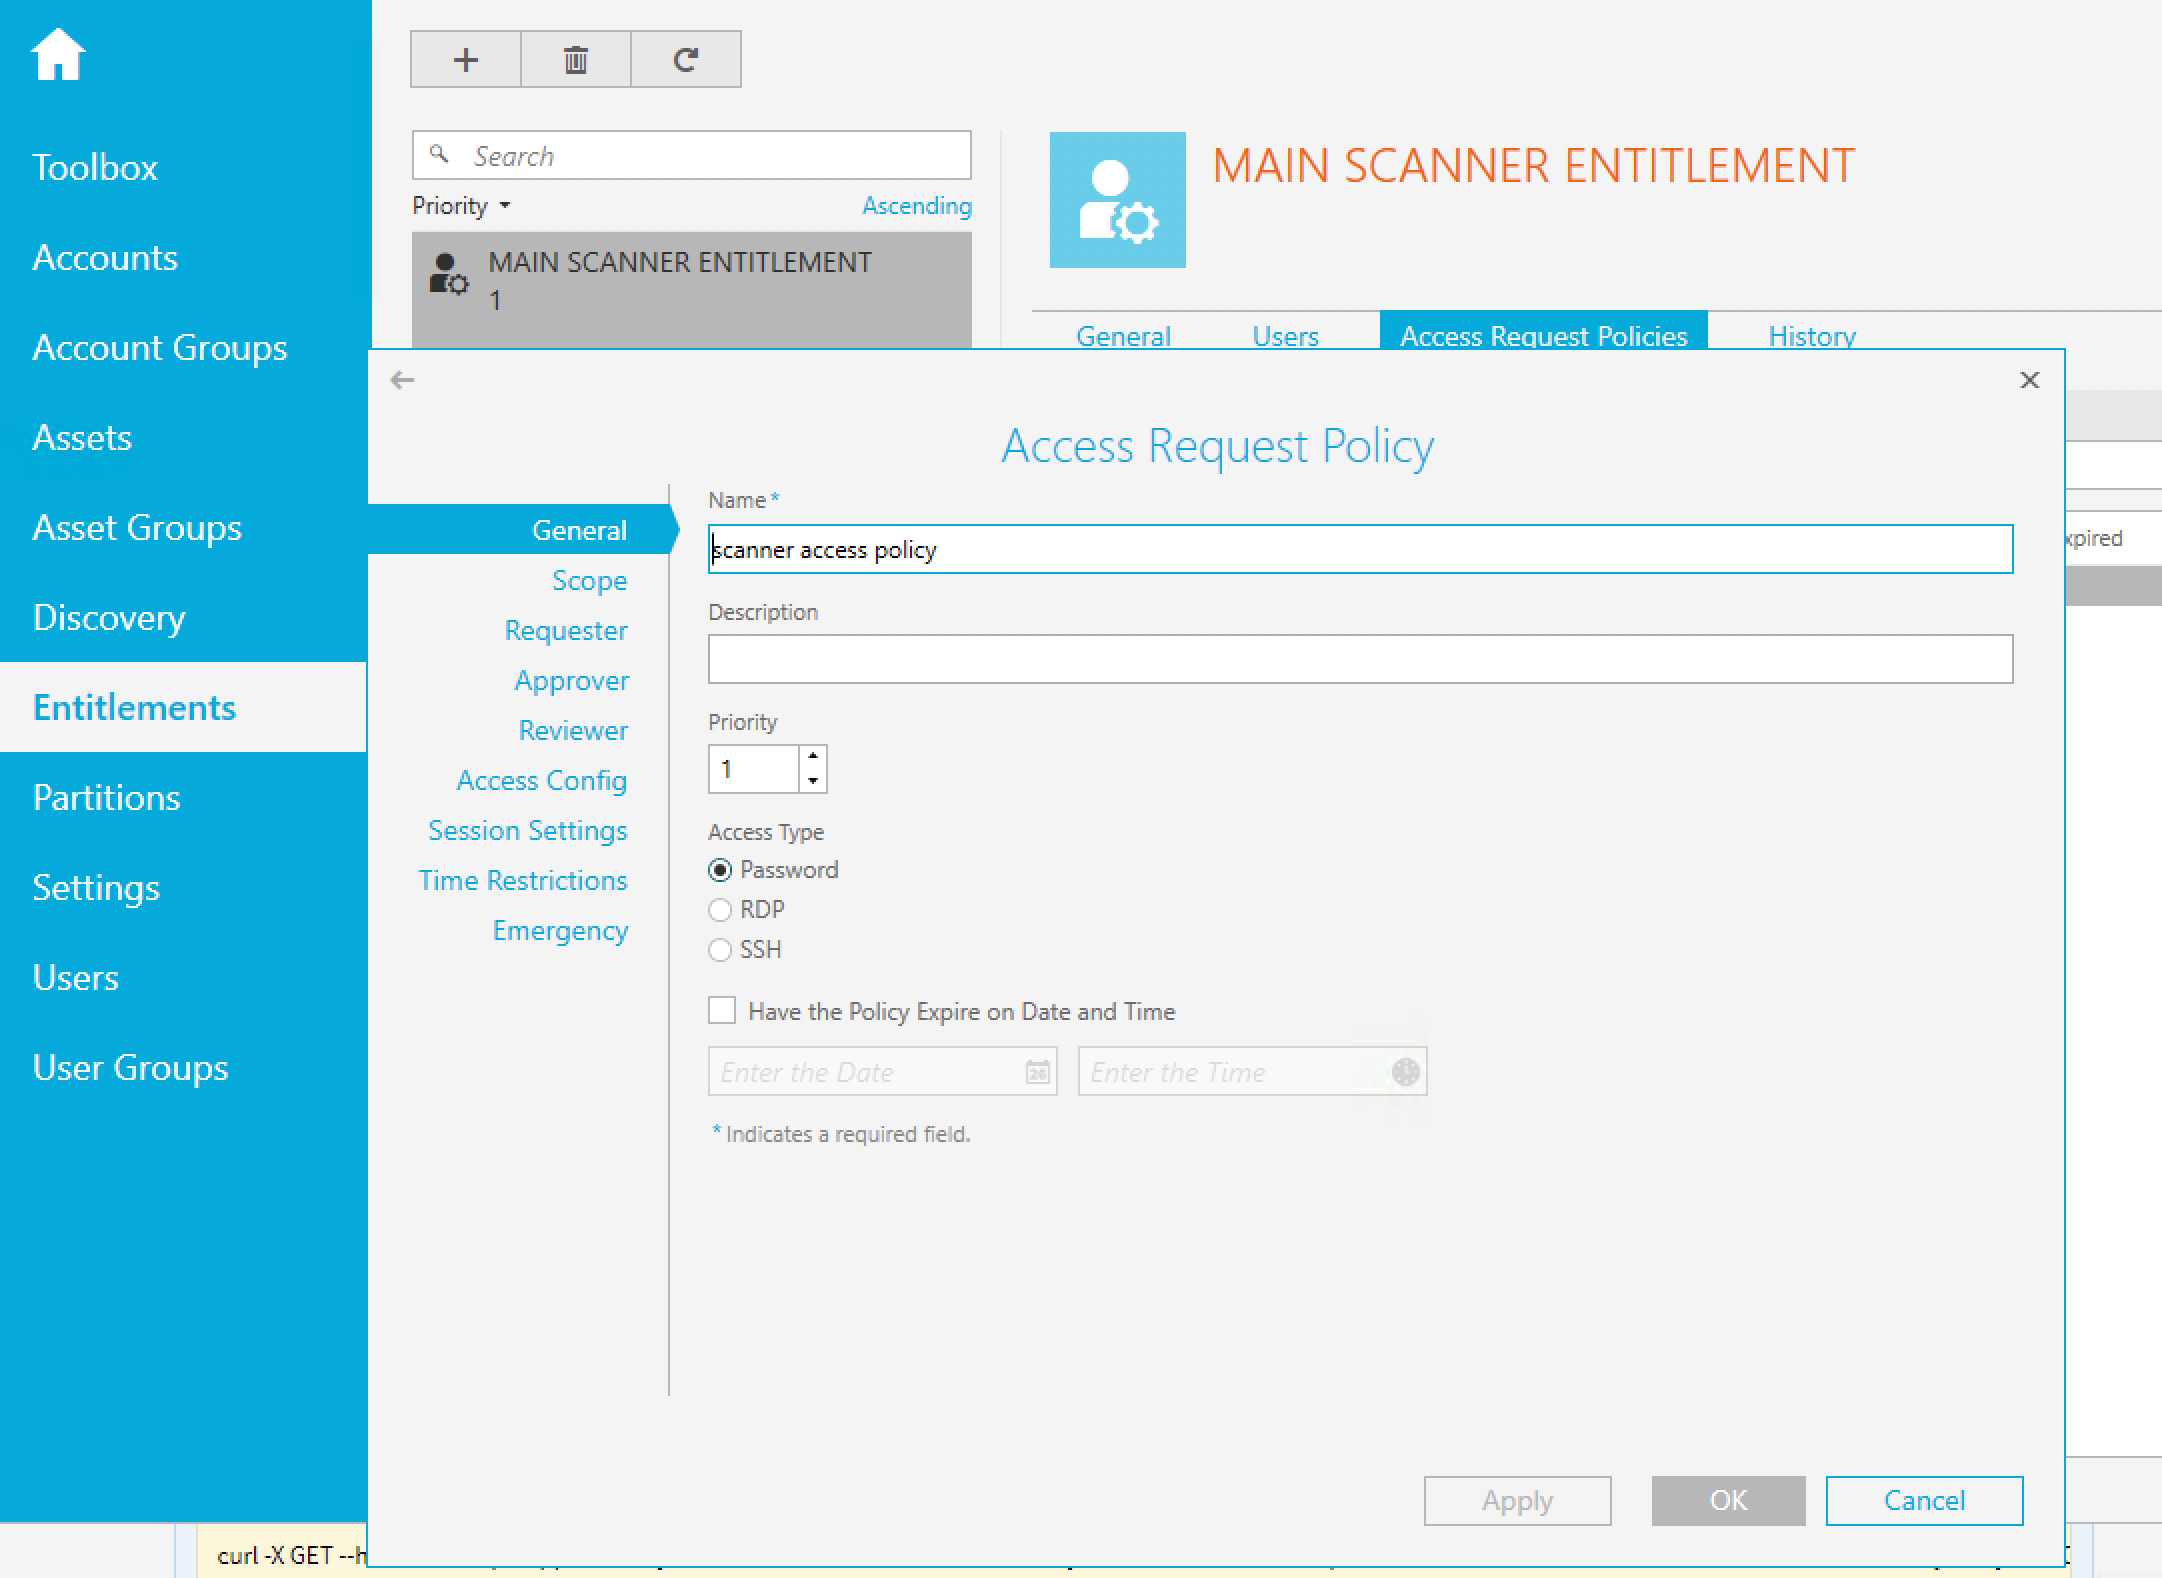Click the trash can delete icon

pyautogui.click(x=576, y=60)
